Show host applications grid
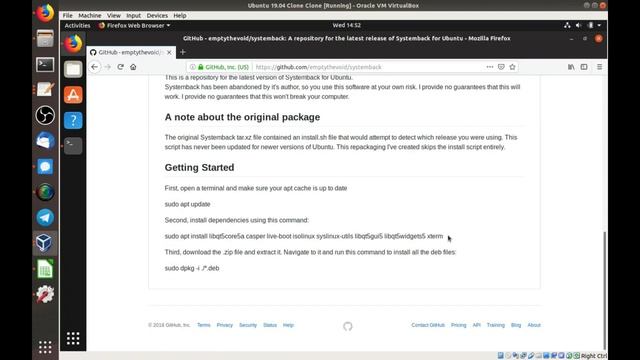 coord(45,347)
